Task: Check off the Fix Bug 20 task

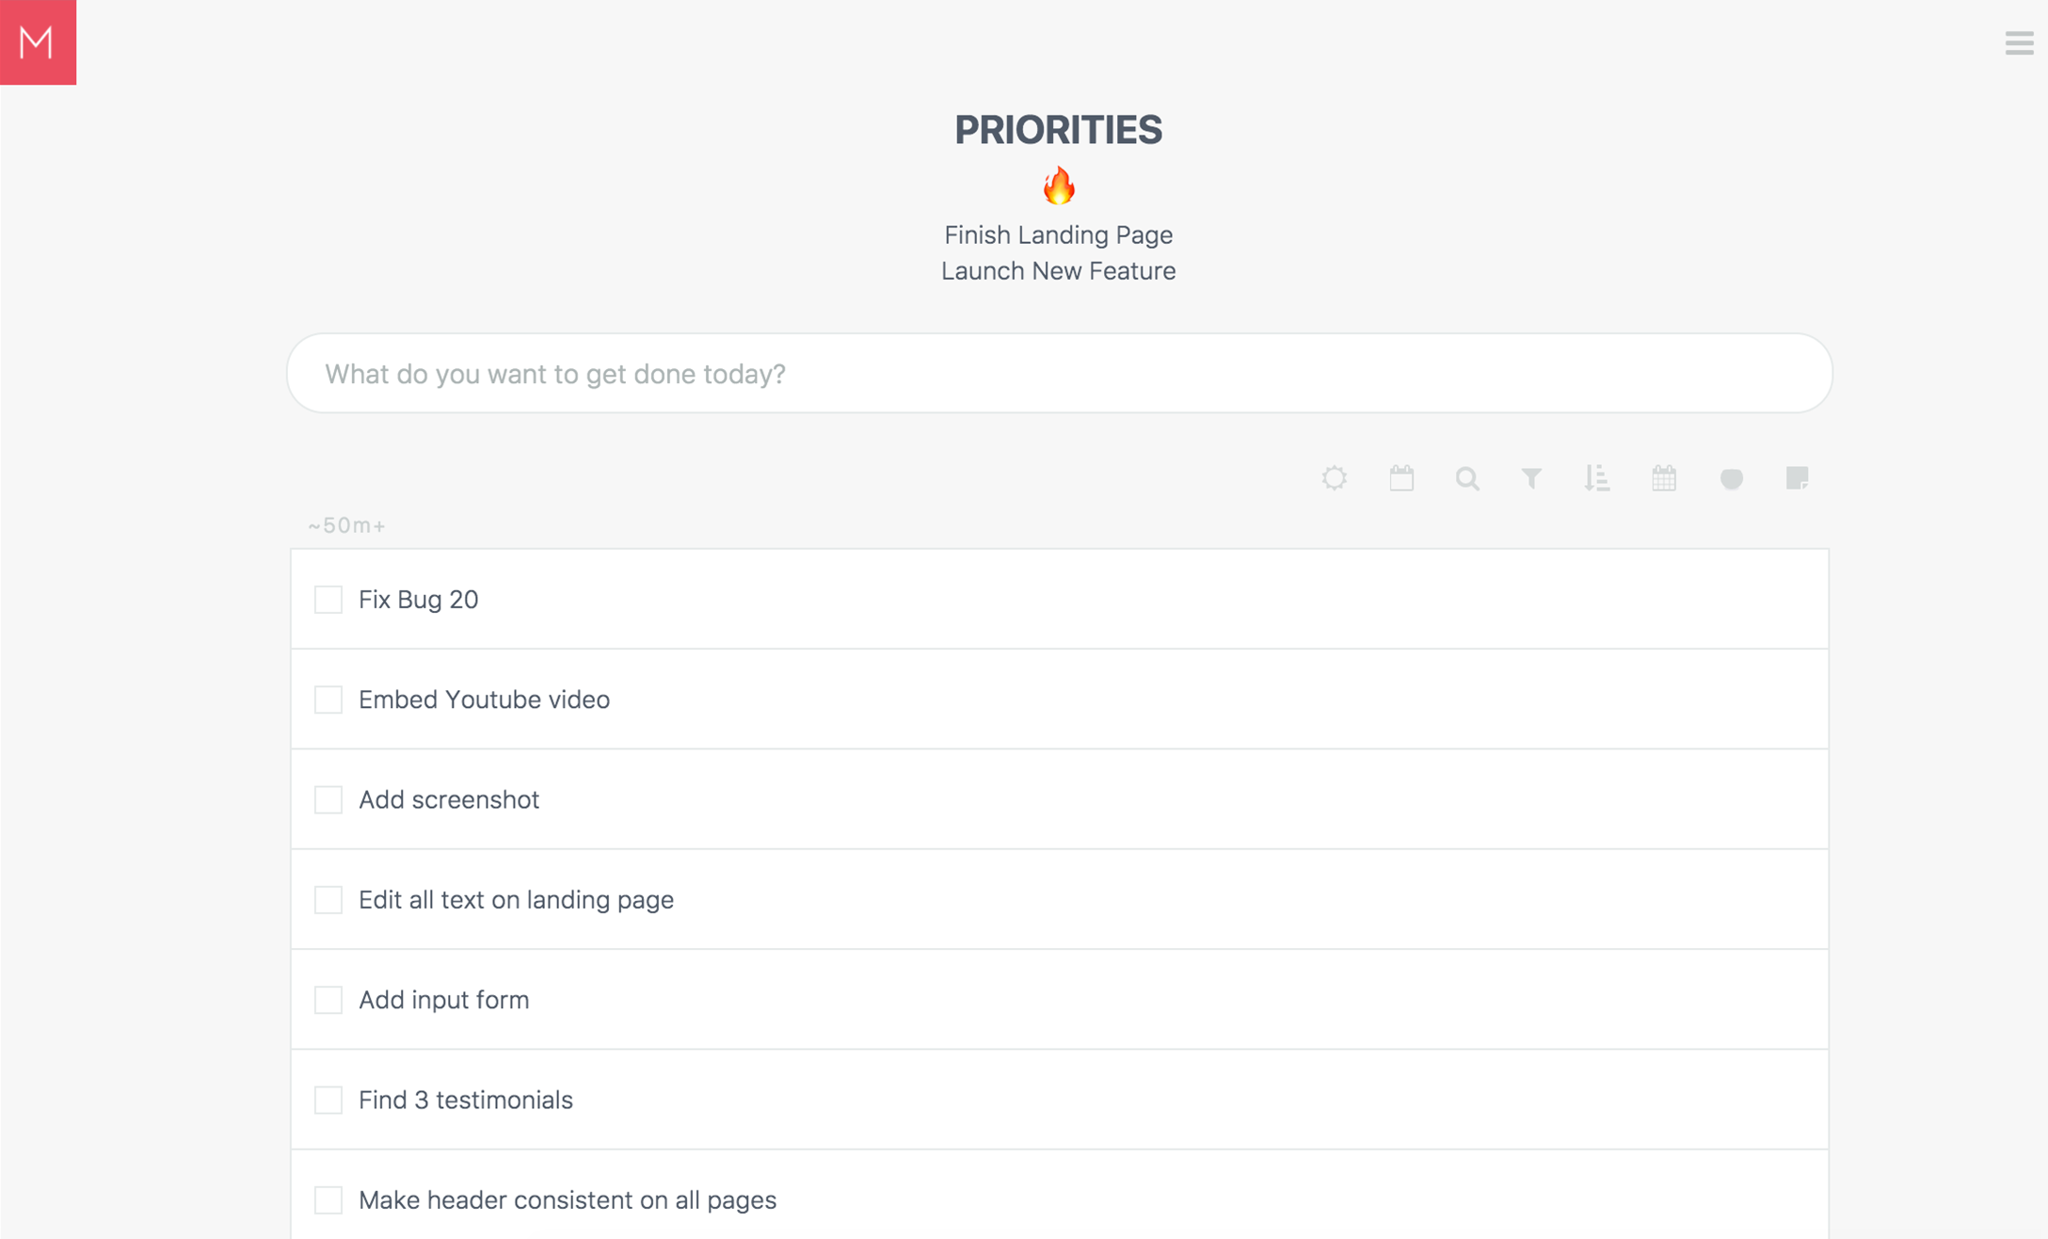Action: pos(328,599)
